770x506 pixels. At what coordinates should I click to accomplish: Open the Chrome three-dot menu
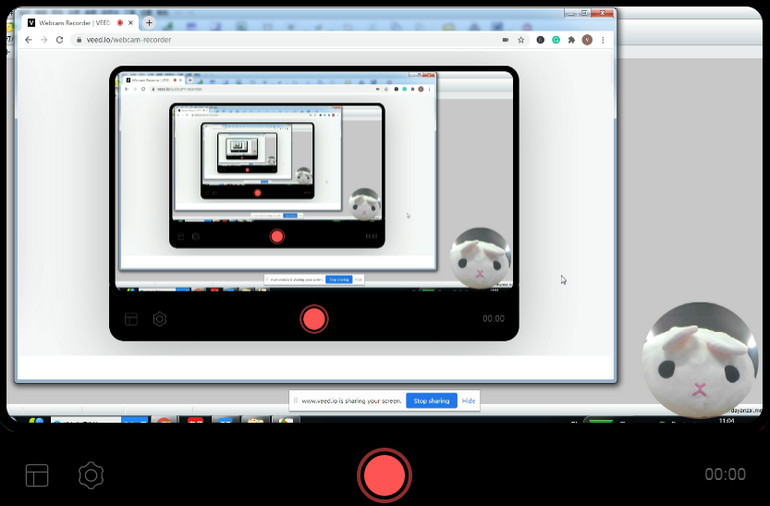pyautogui.click(x=602, y=40)
